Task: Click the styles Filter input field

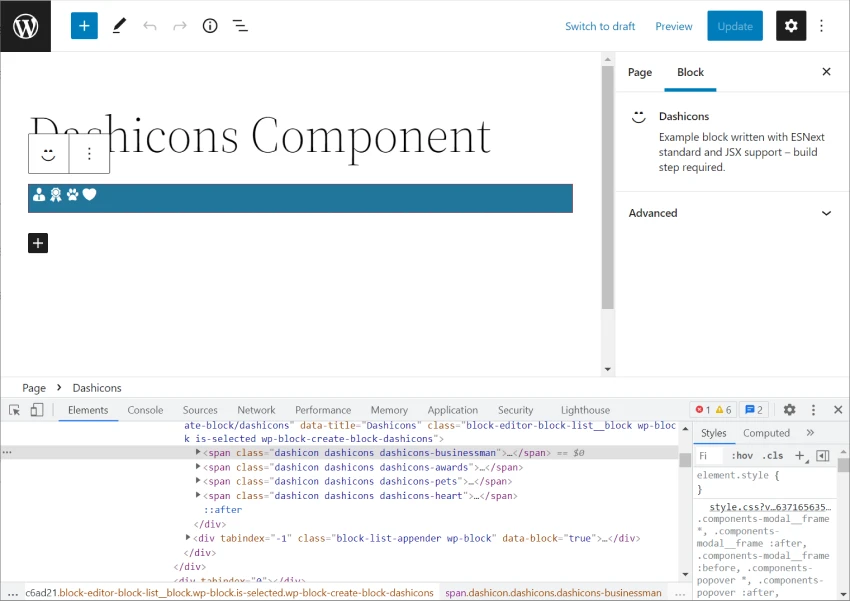Action: click(x=710, y=456)
